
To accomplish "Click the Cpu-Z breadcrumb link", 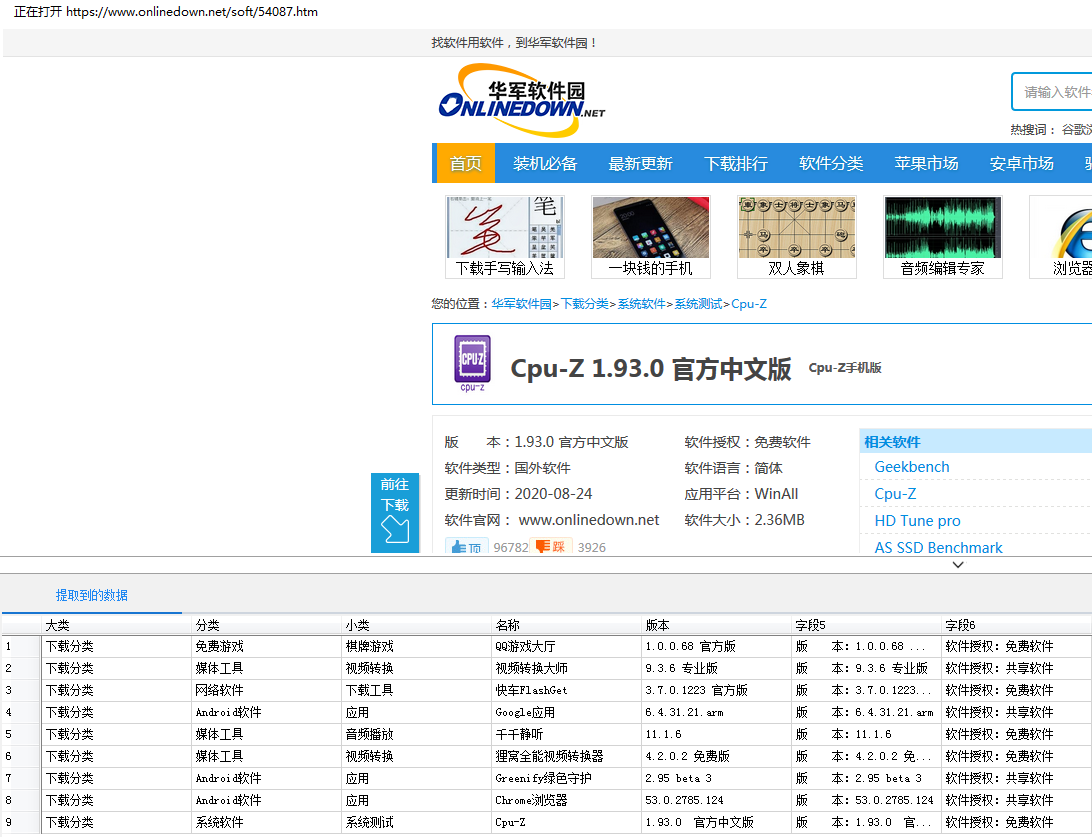I will 749,304.
